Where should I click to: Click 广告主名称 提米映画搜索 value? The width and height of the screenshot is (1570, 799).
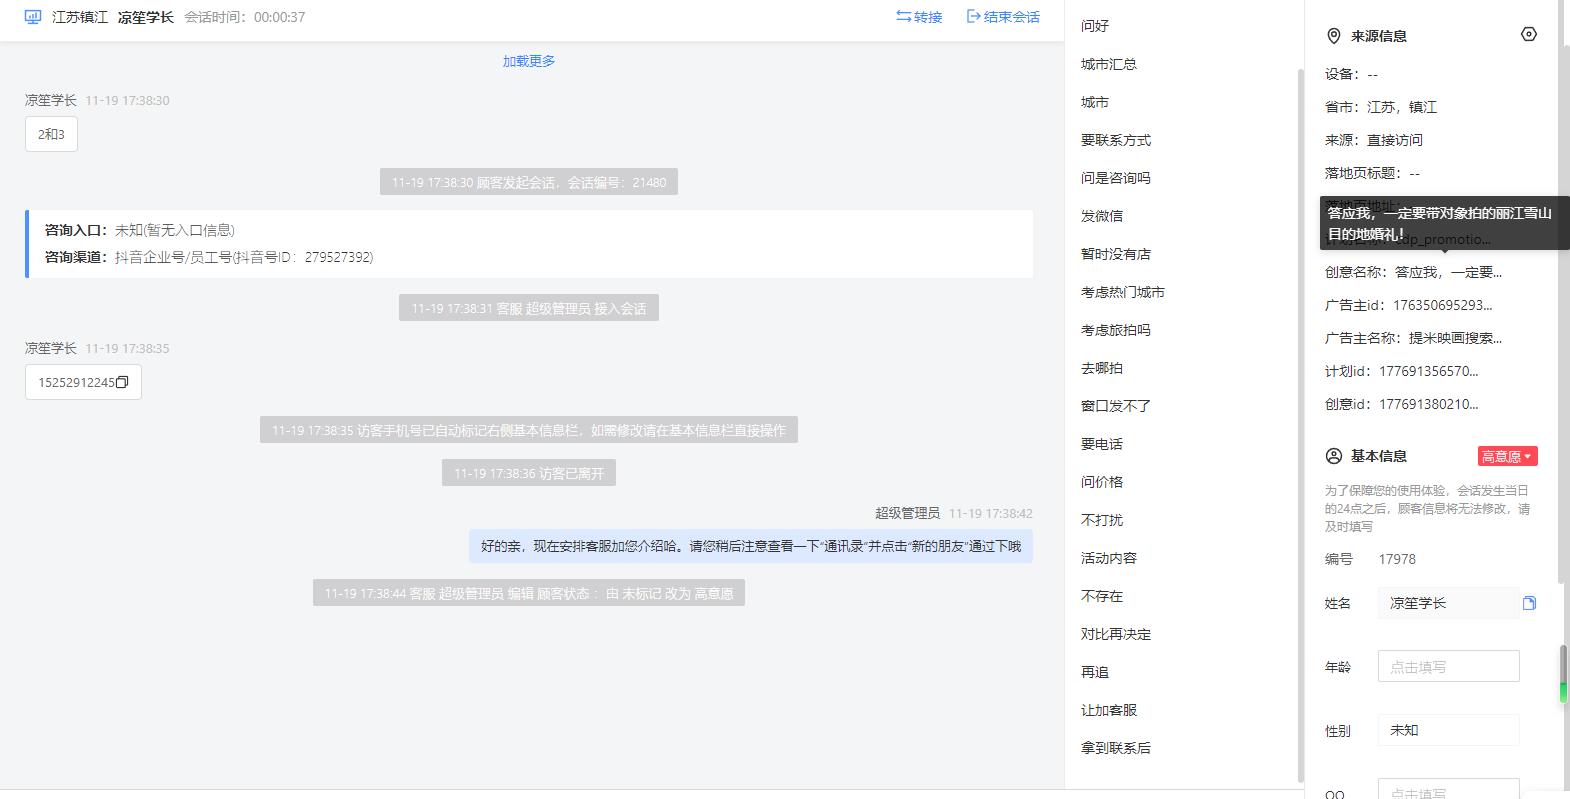point(1455,338)
